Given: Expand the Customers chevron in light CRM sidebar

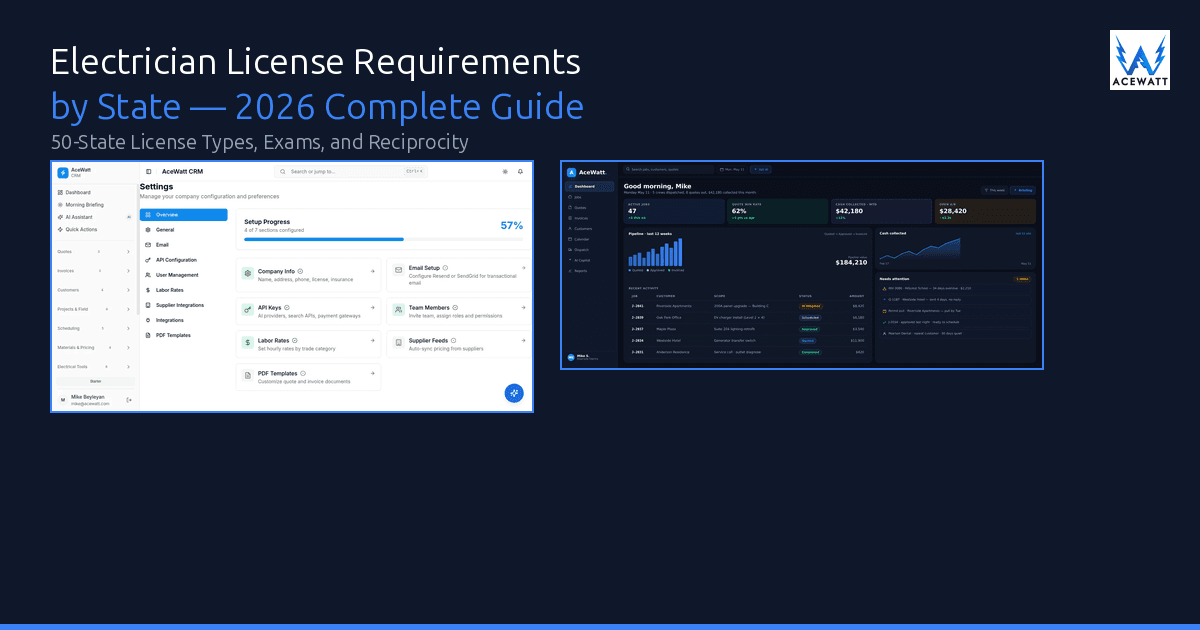Looking at the screenshot, I should 128,290.
